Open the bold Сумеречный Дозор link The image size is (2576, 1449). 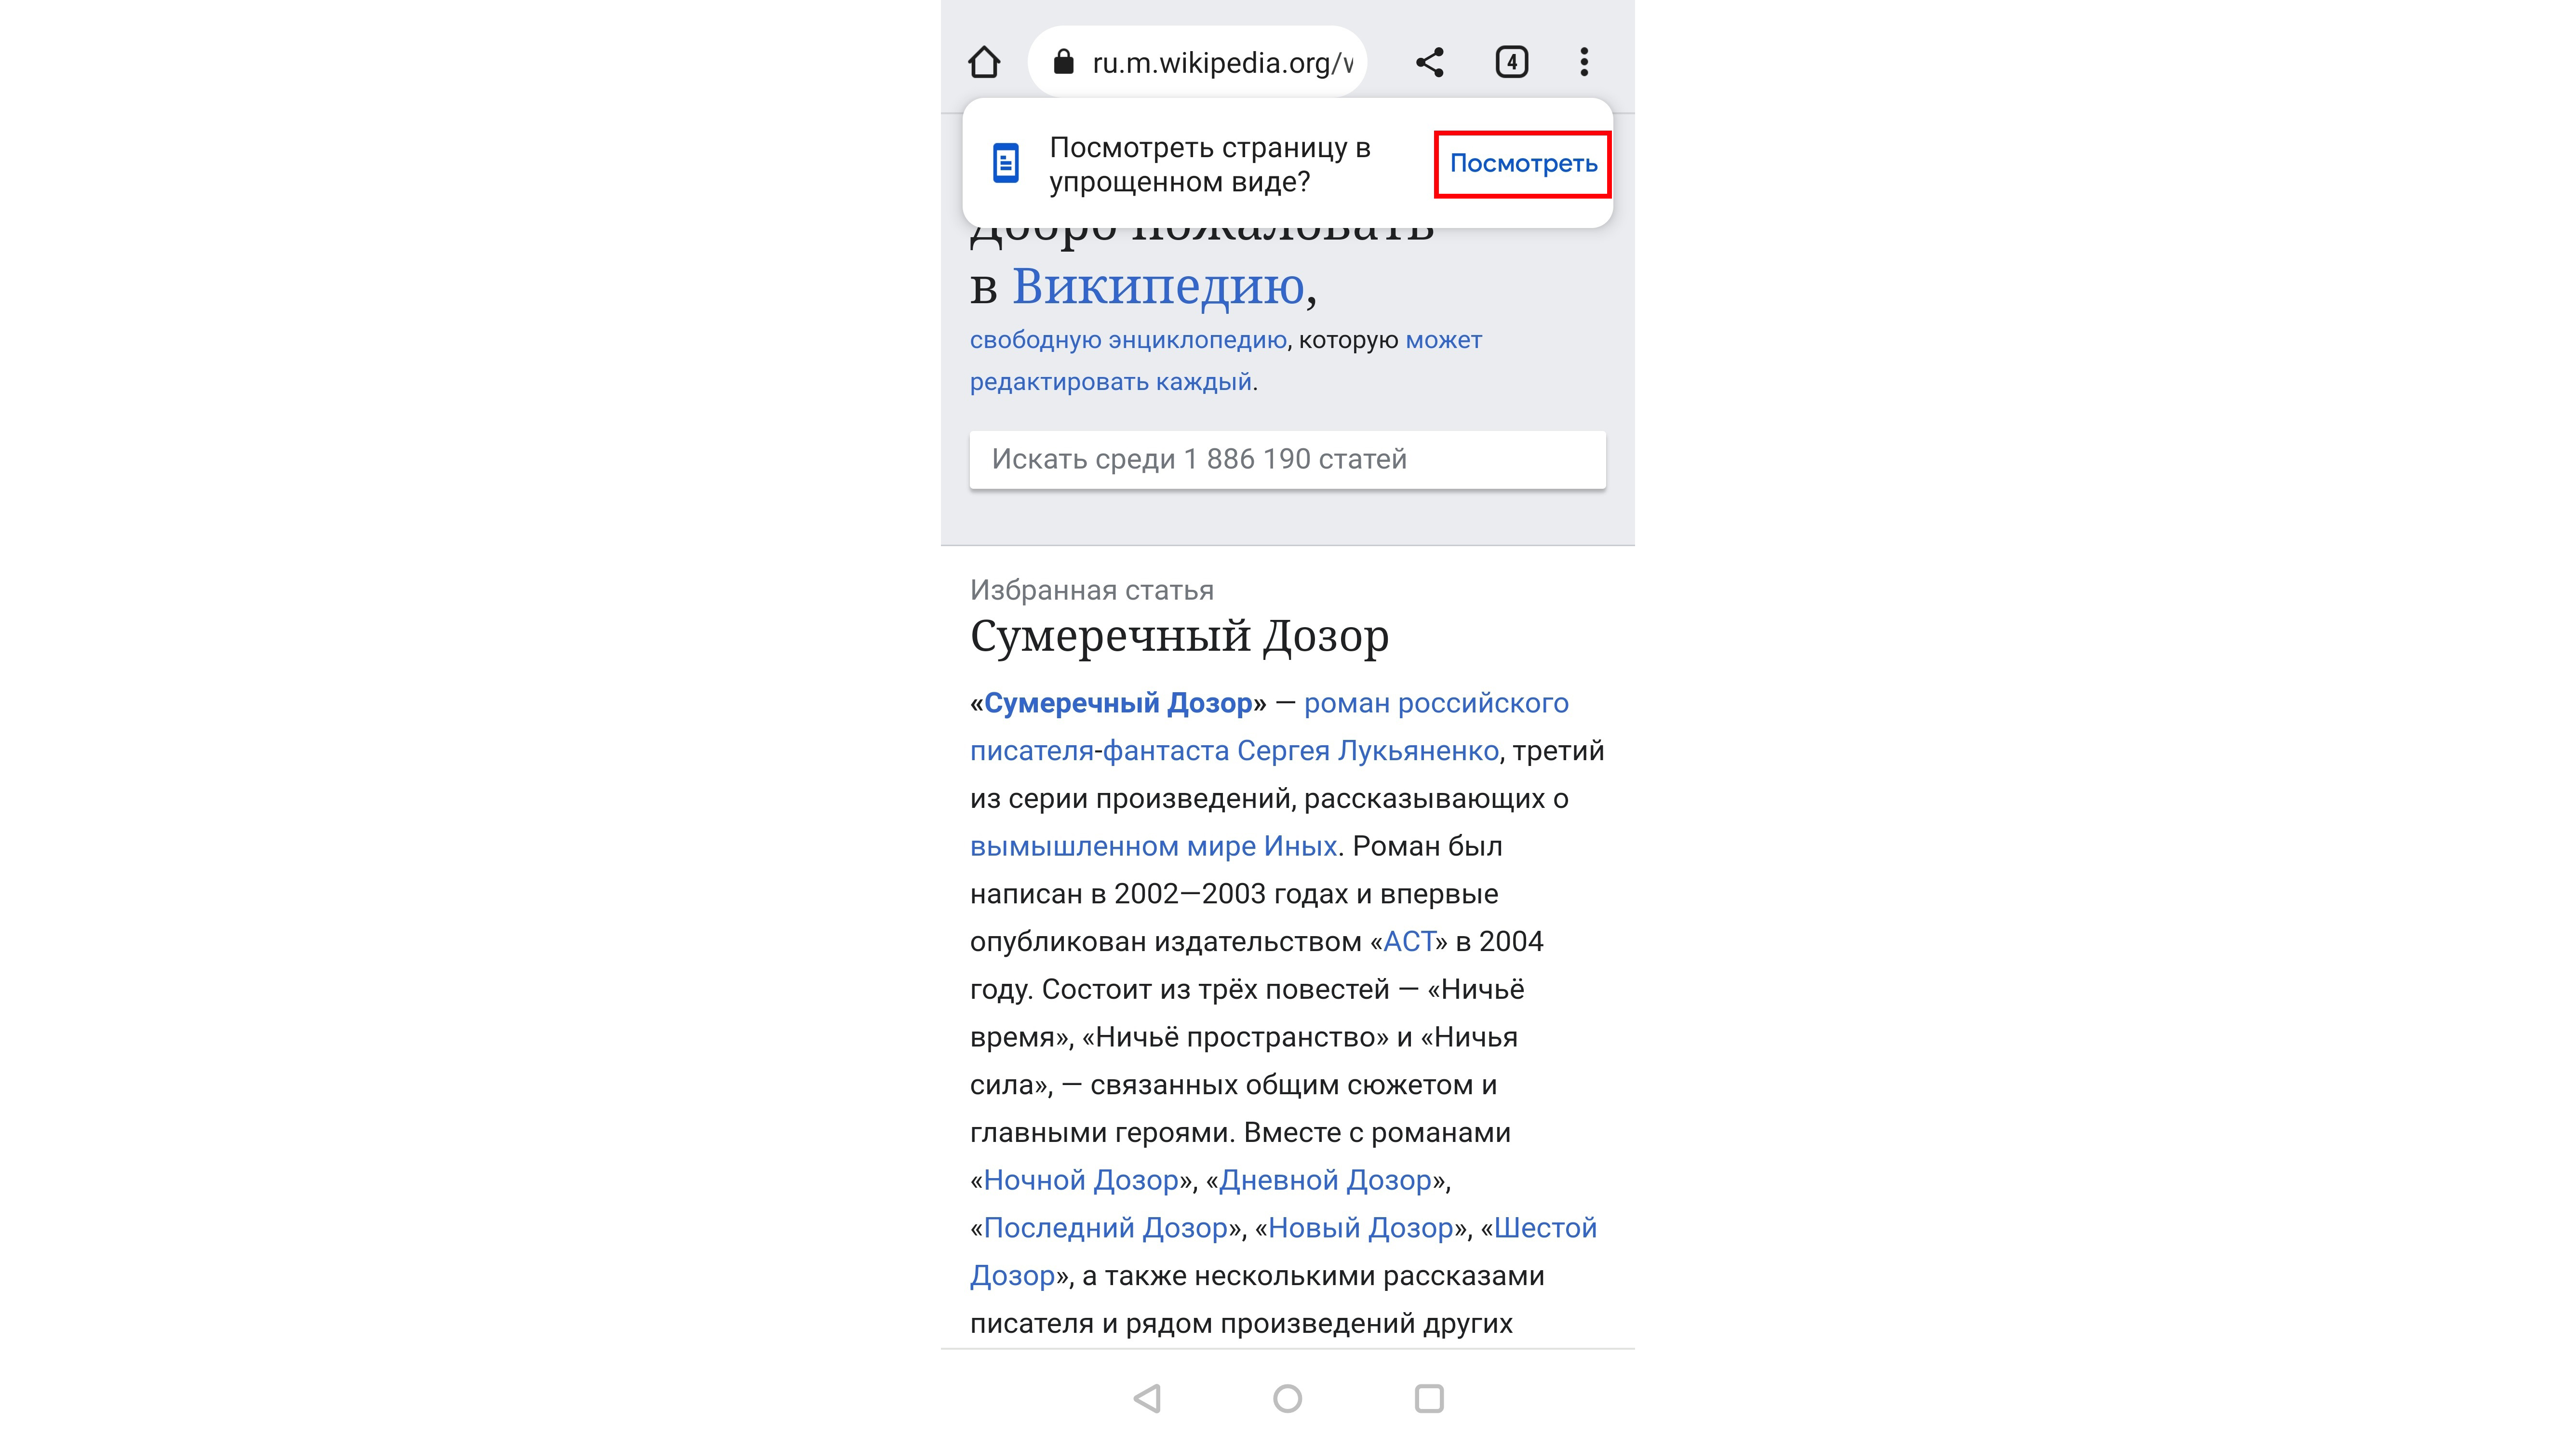[x=1118, y=703]
